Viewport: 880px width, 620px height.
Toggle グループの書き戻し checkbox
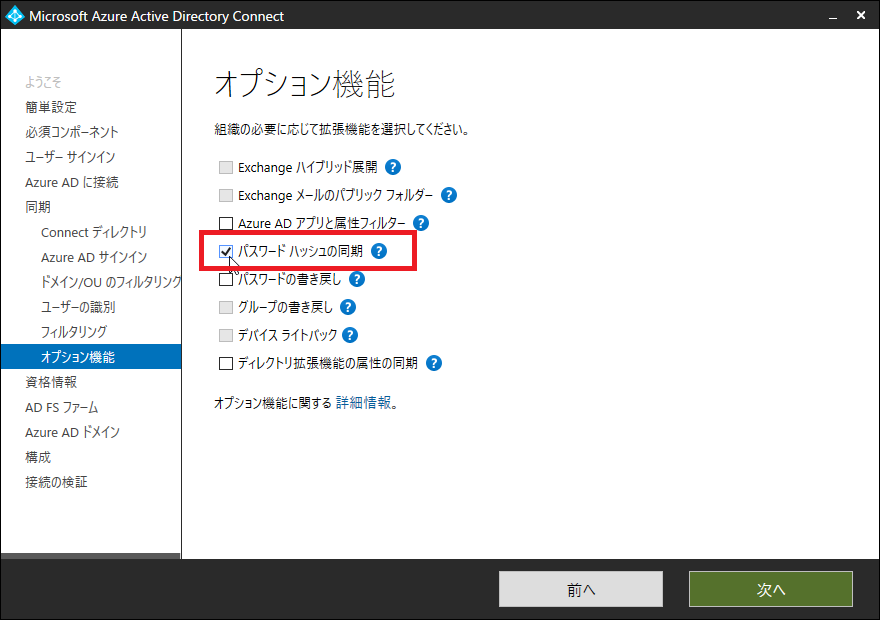(x=226, y=307)
